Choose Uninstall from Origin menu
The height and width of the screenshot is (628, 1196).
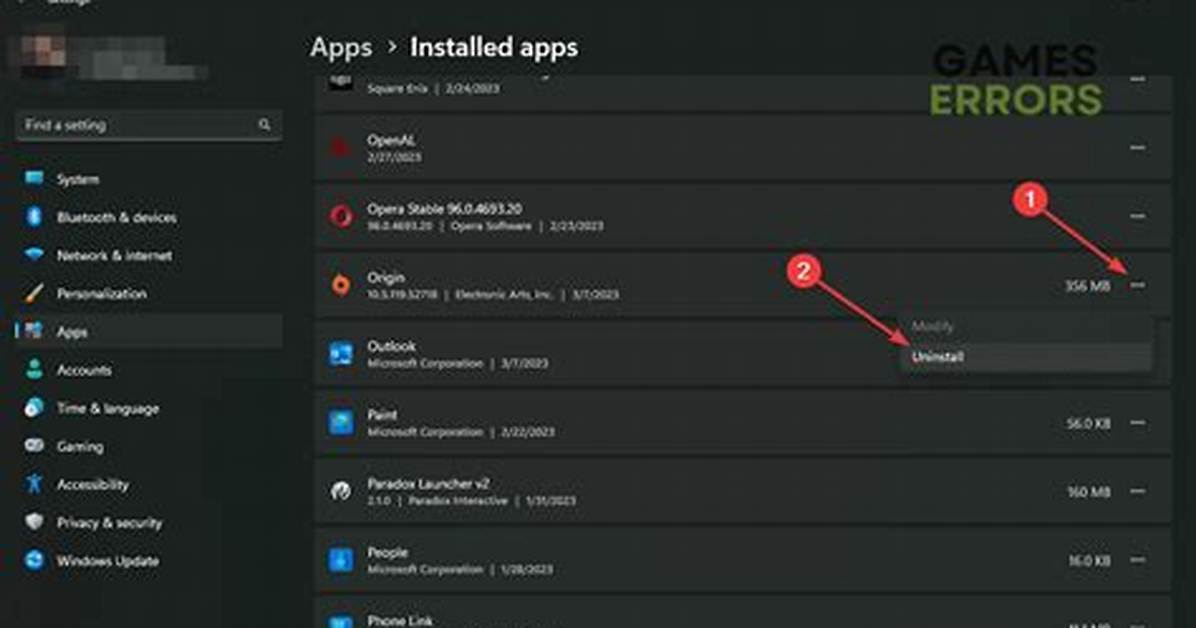[1026, 357]
